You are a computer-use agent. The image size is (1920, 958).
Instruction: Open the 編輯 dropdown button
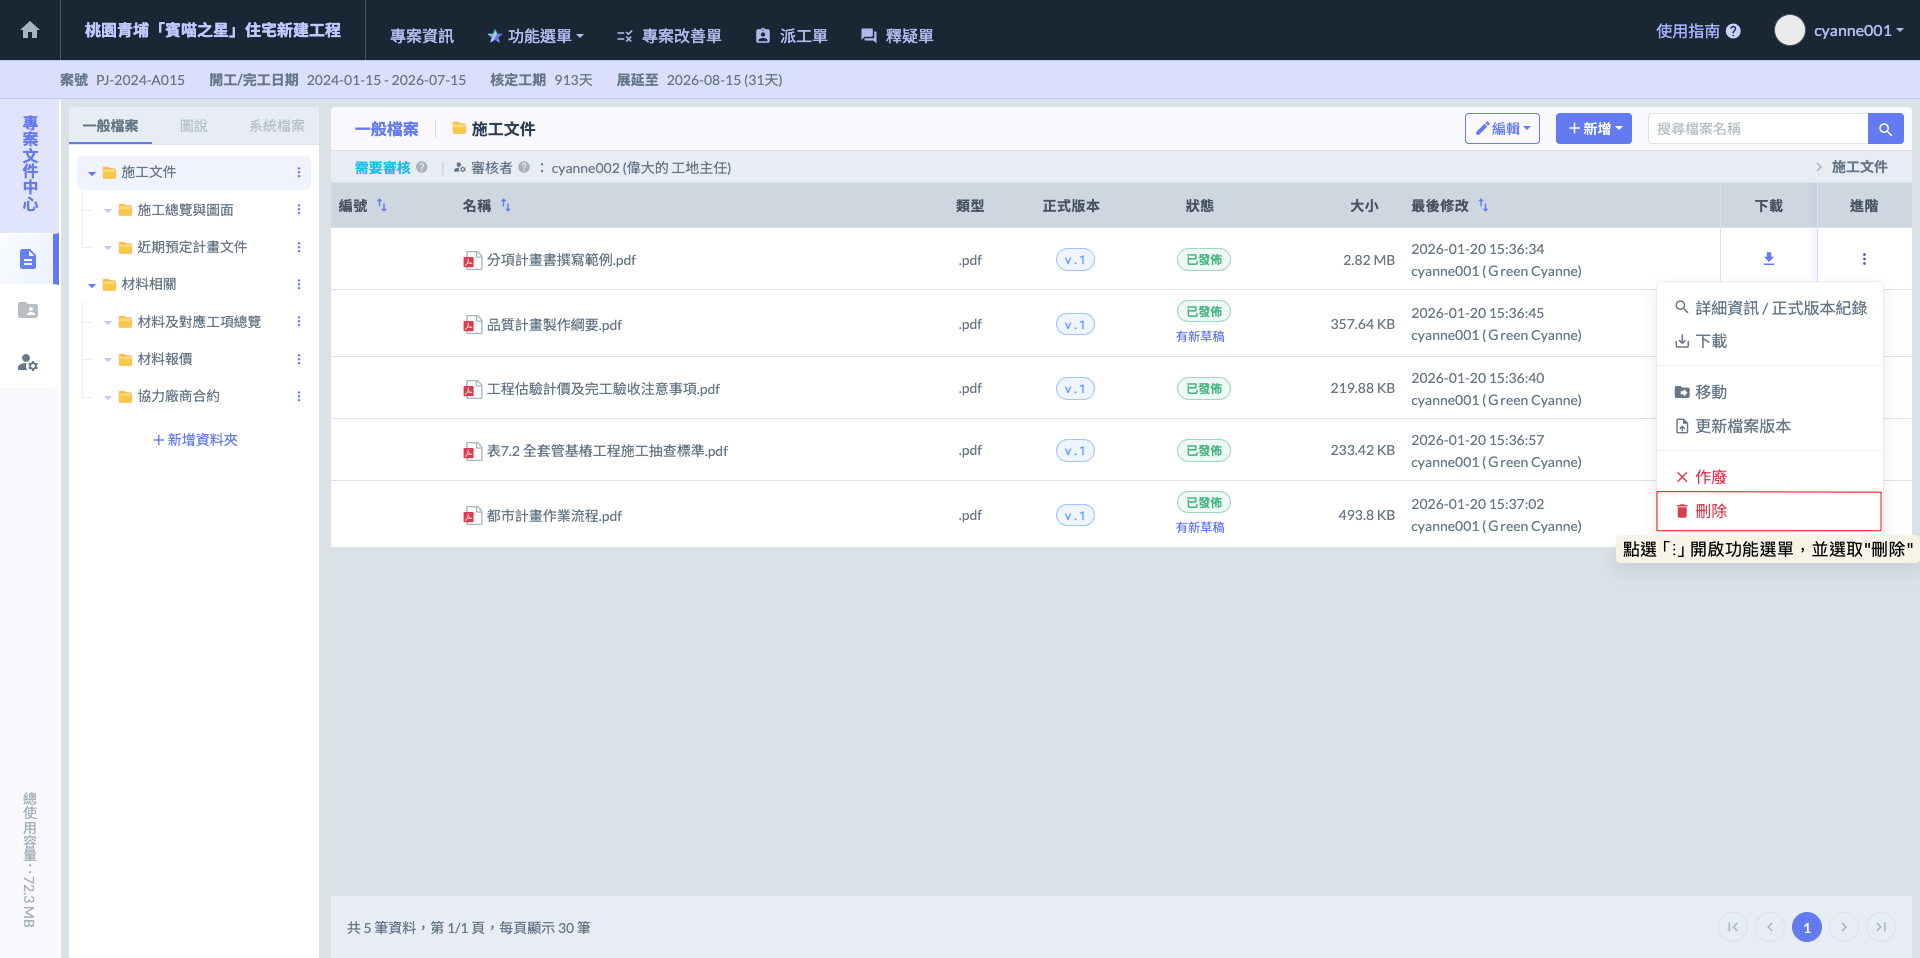click(x=1502, y=129)
